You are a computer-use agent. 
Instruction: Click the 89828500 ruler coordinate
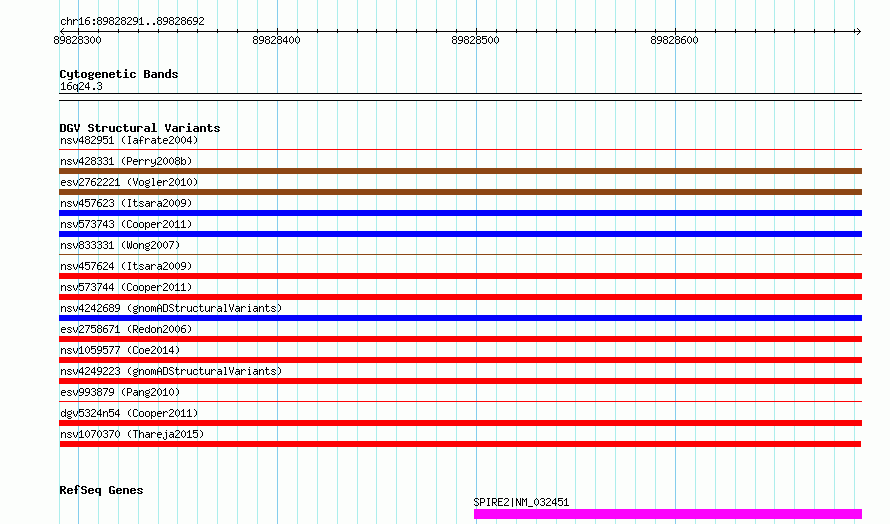pos(475,40)
